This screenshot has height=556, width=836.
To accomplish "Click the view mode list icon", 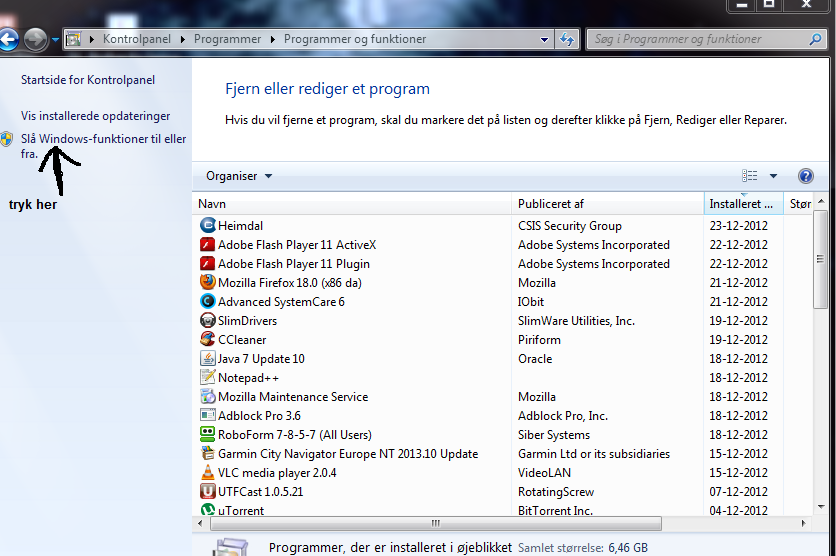I will point(750,176).
